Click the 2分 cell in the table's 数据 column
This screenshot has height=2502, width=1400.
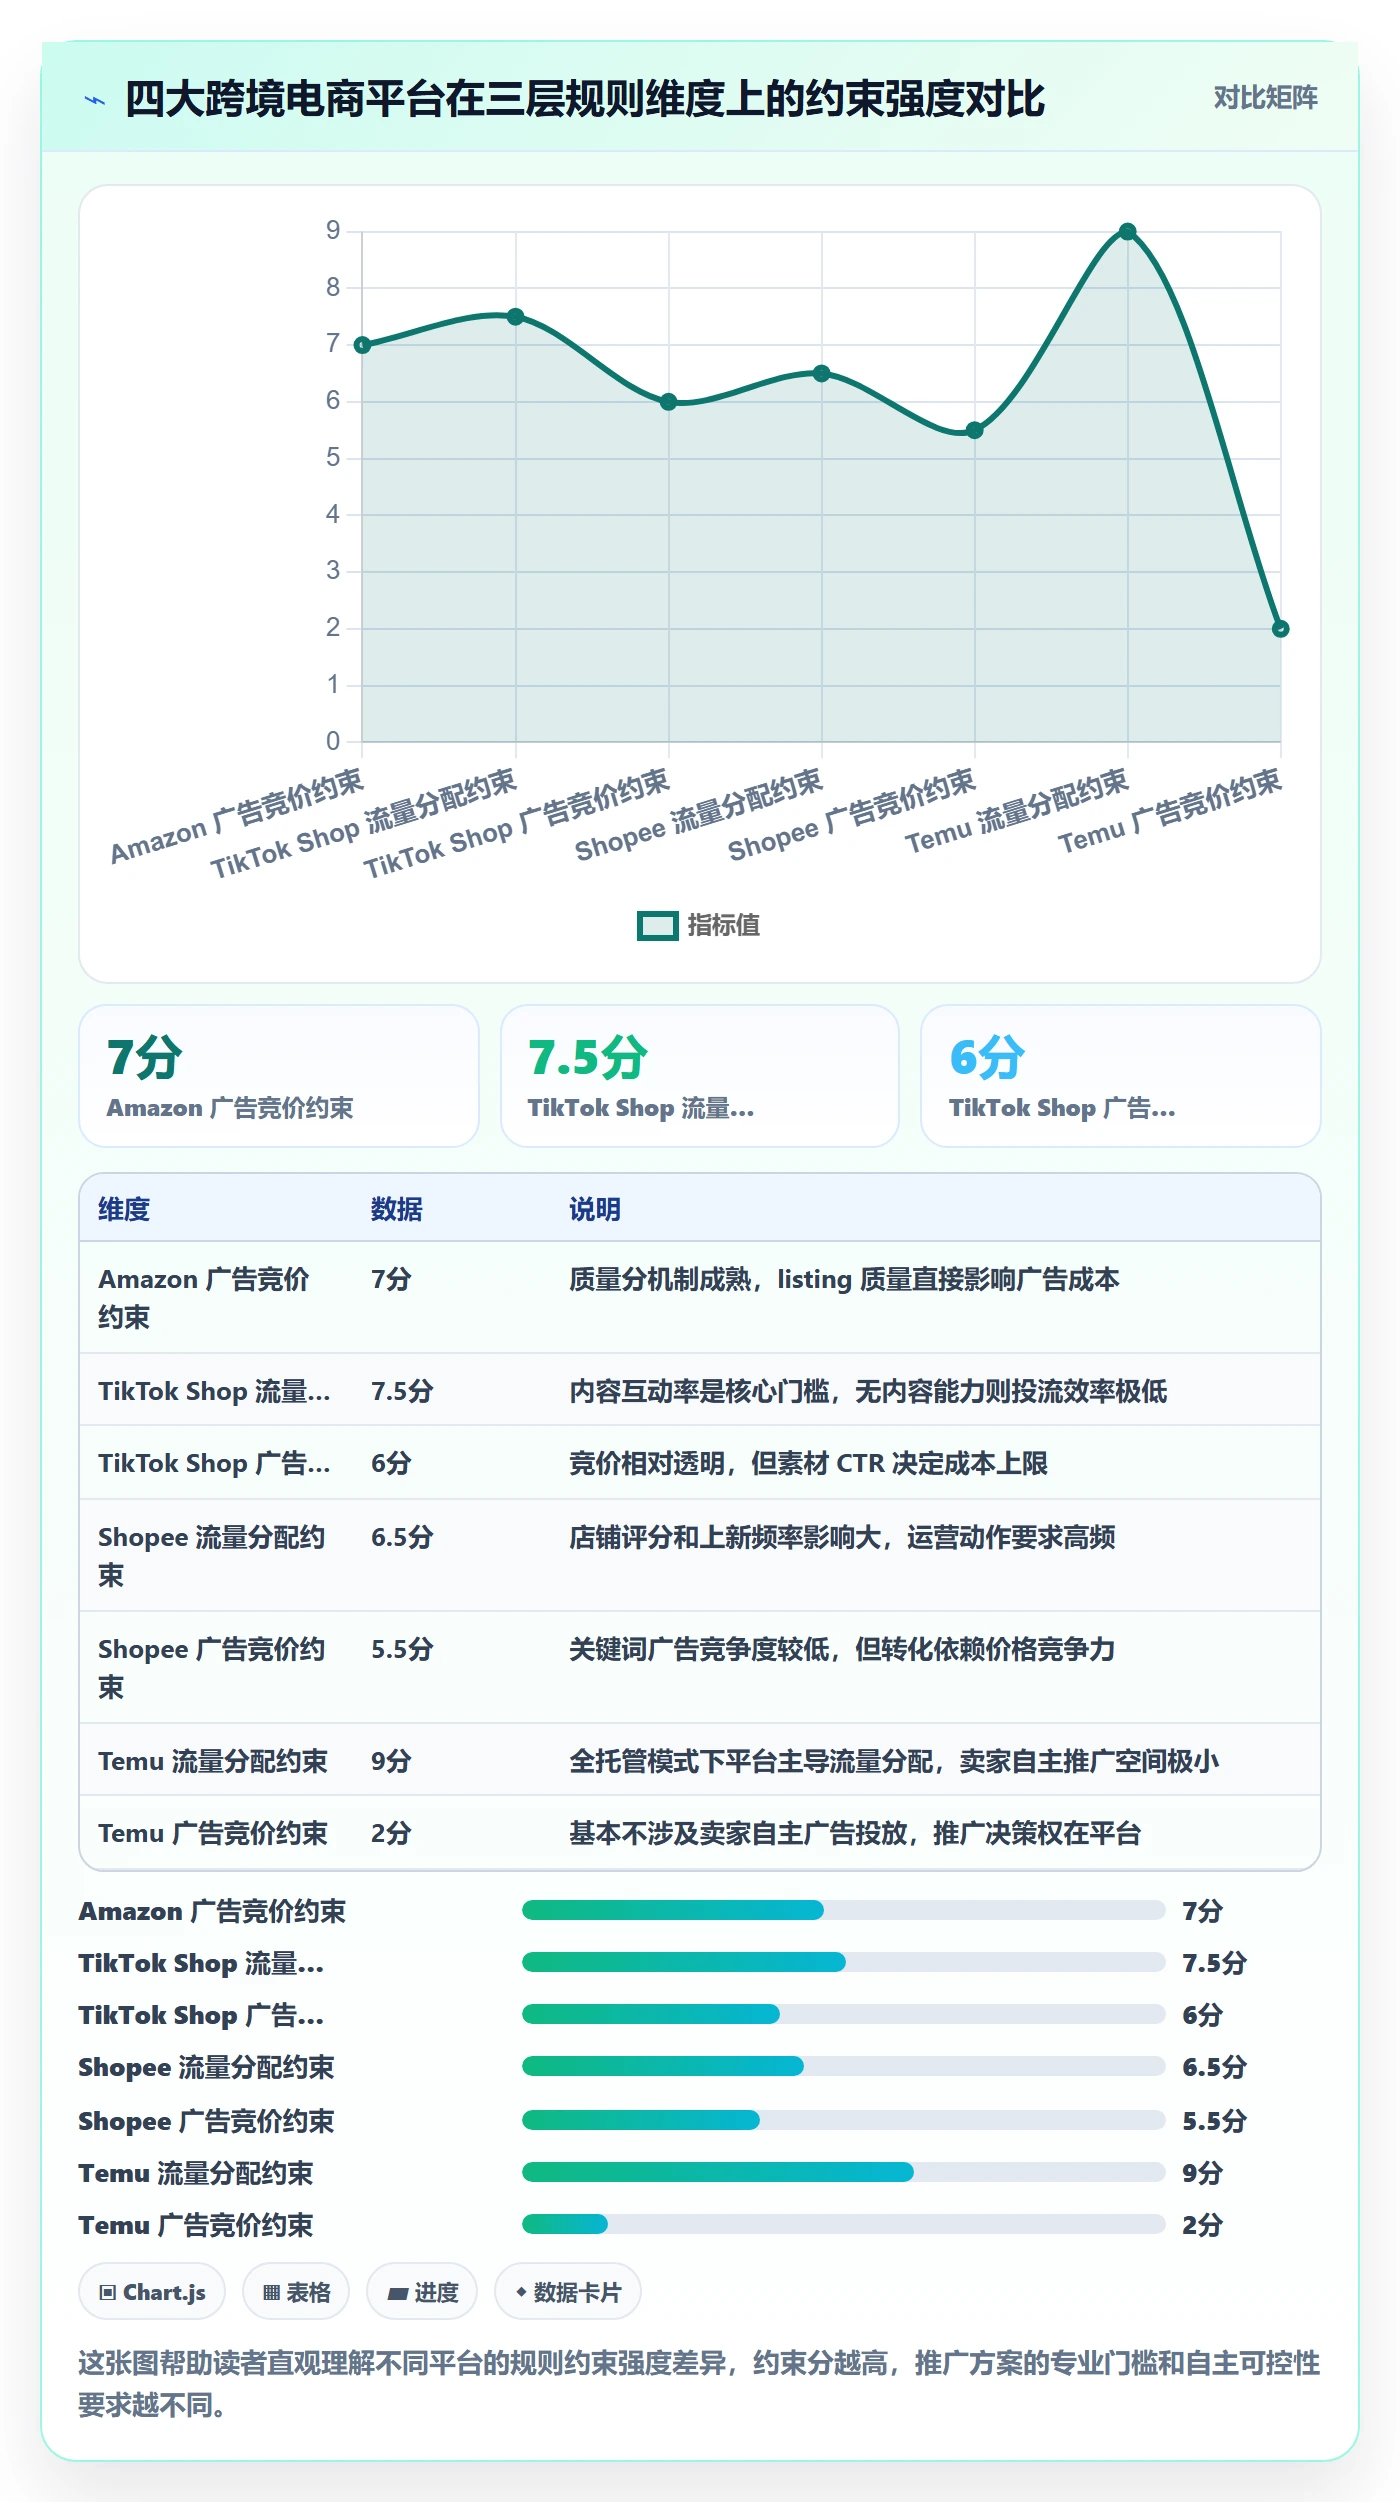[x=391, y=1833]
